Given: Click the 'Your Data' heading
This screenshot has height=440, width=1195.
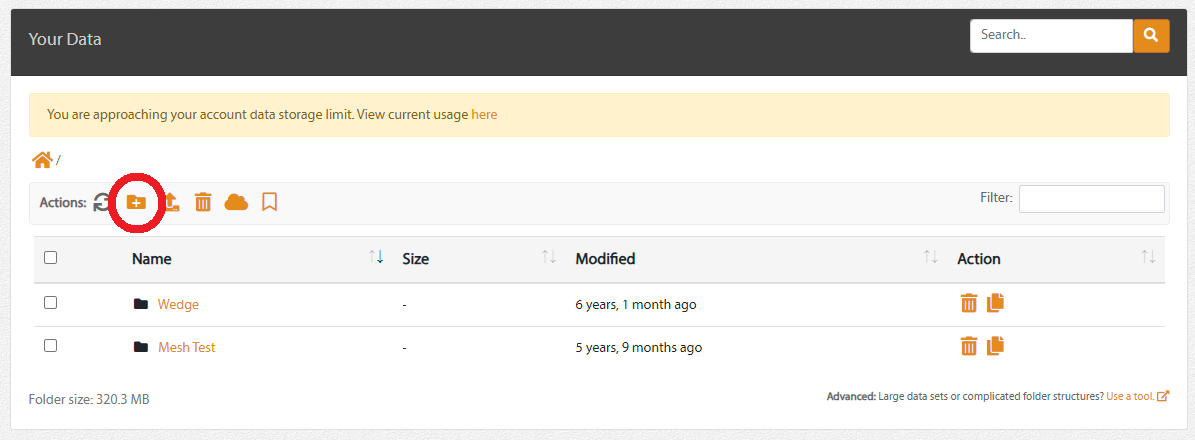Looking at the screenshot, I should click(x=65, y=39).
